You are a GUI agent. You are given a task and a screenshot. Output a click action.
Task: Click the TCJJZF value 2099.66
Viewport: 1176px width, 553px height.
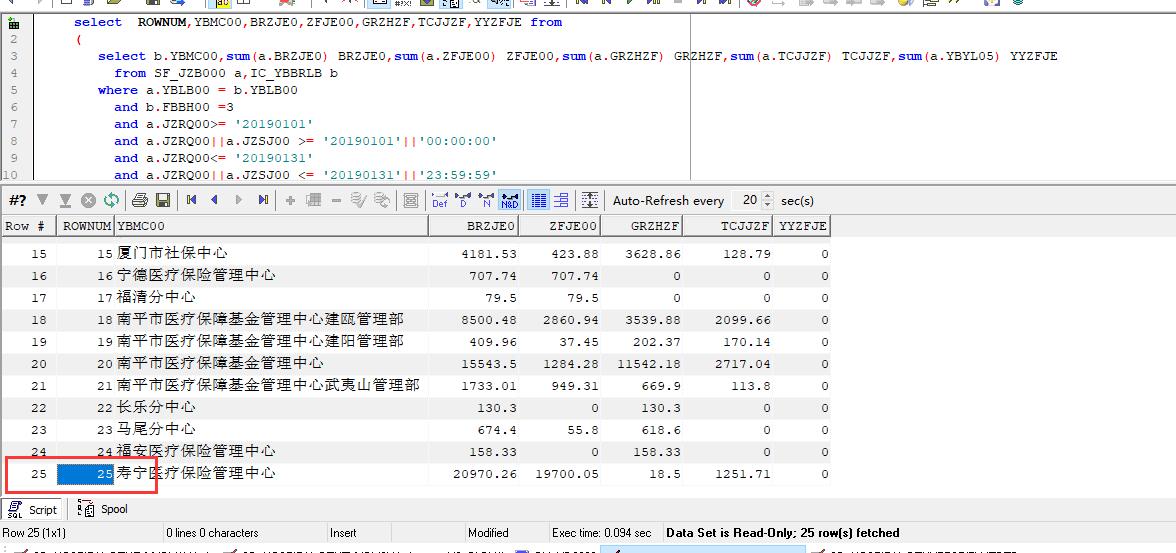point(742,320)
